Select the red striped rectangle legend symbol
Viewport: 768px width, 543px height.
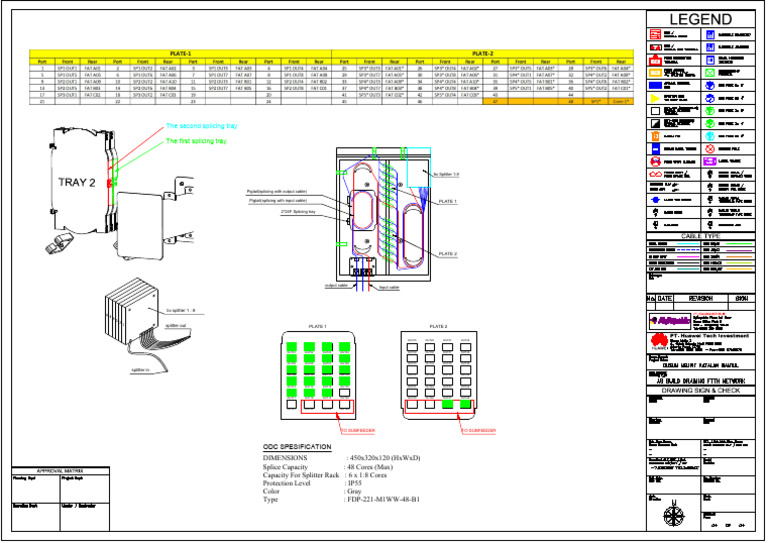(655, 34)
